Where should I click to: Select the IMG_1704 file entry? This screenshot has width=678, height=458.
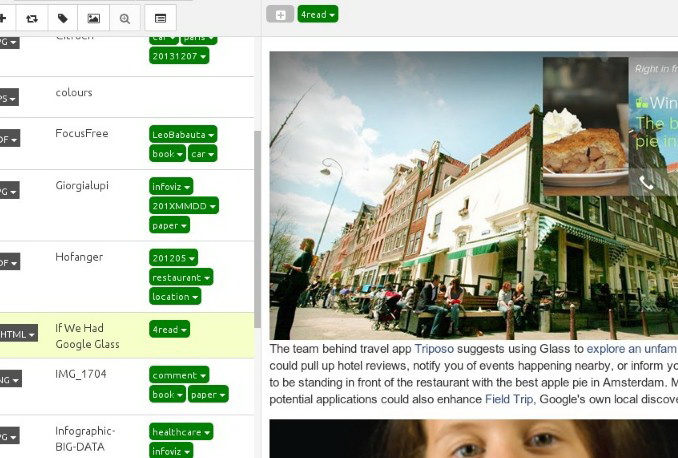click(81, 374)
